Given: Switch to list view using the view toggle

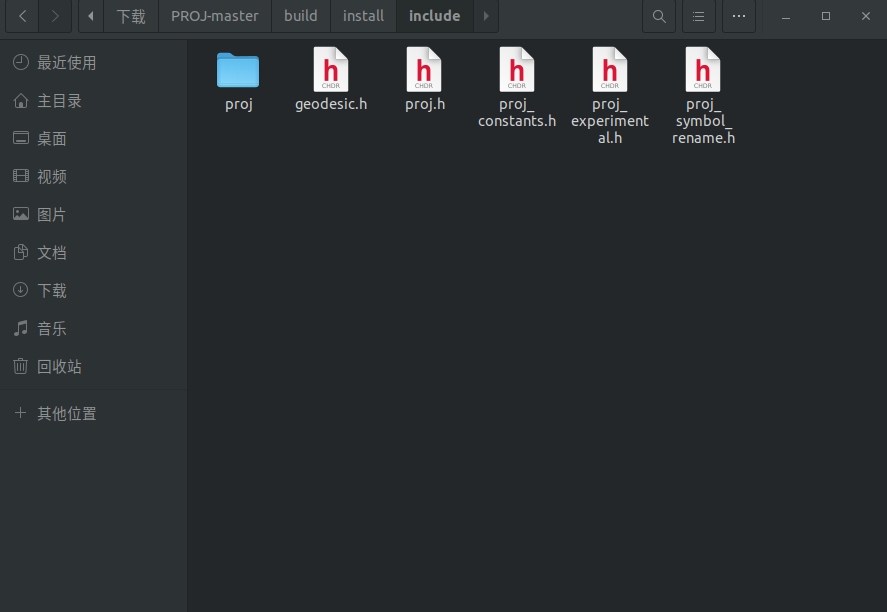Looking at the screenshot, I should click(x=698, y=16).
